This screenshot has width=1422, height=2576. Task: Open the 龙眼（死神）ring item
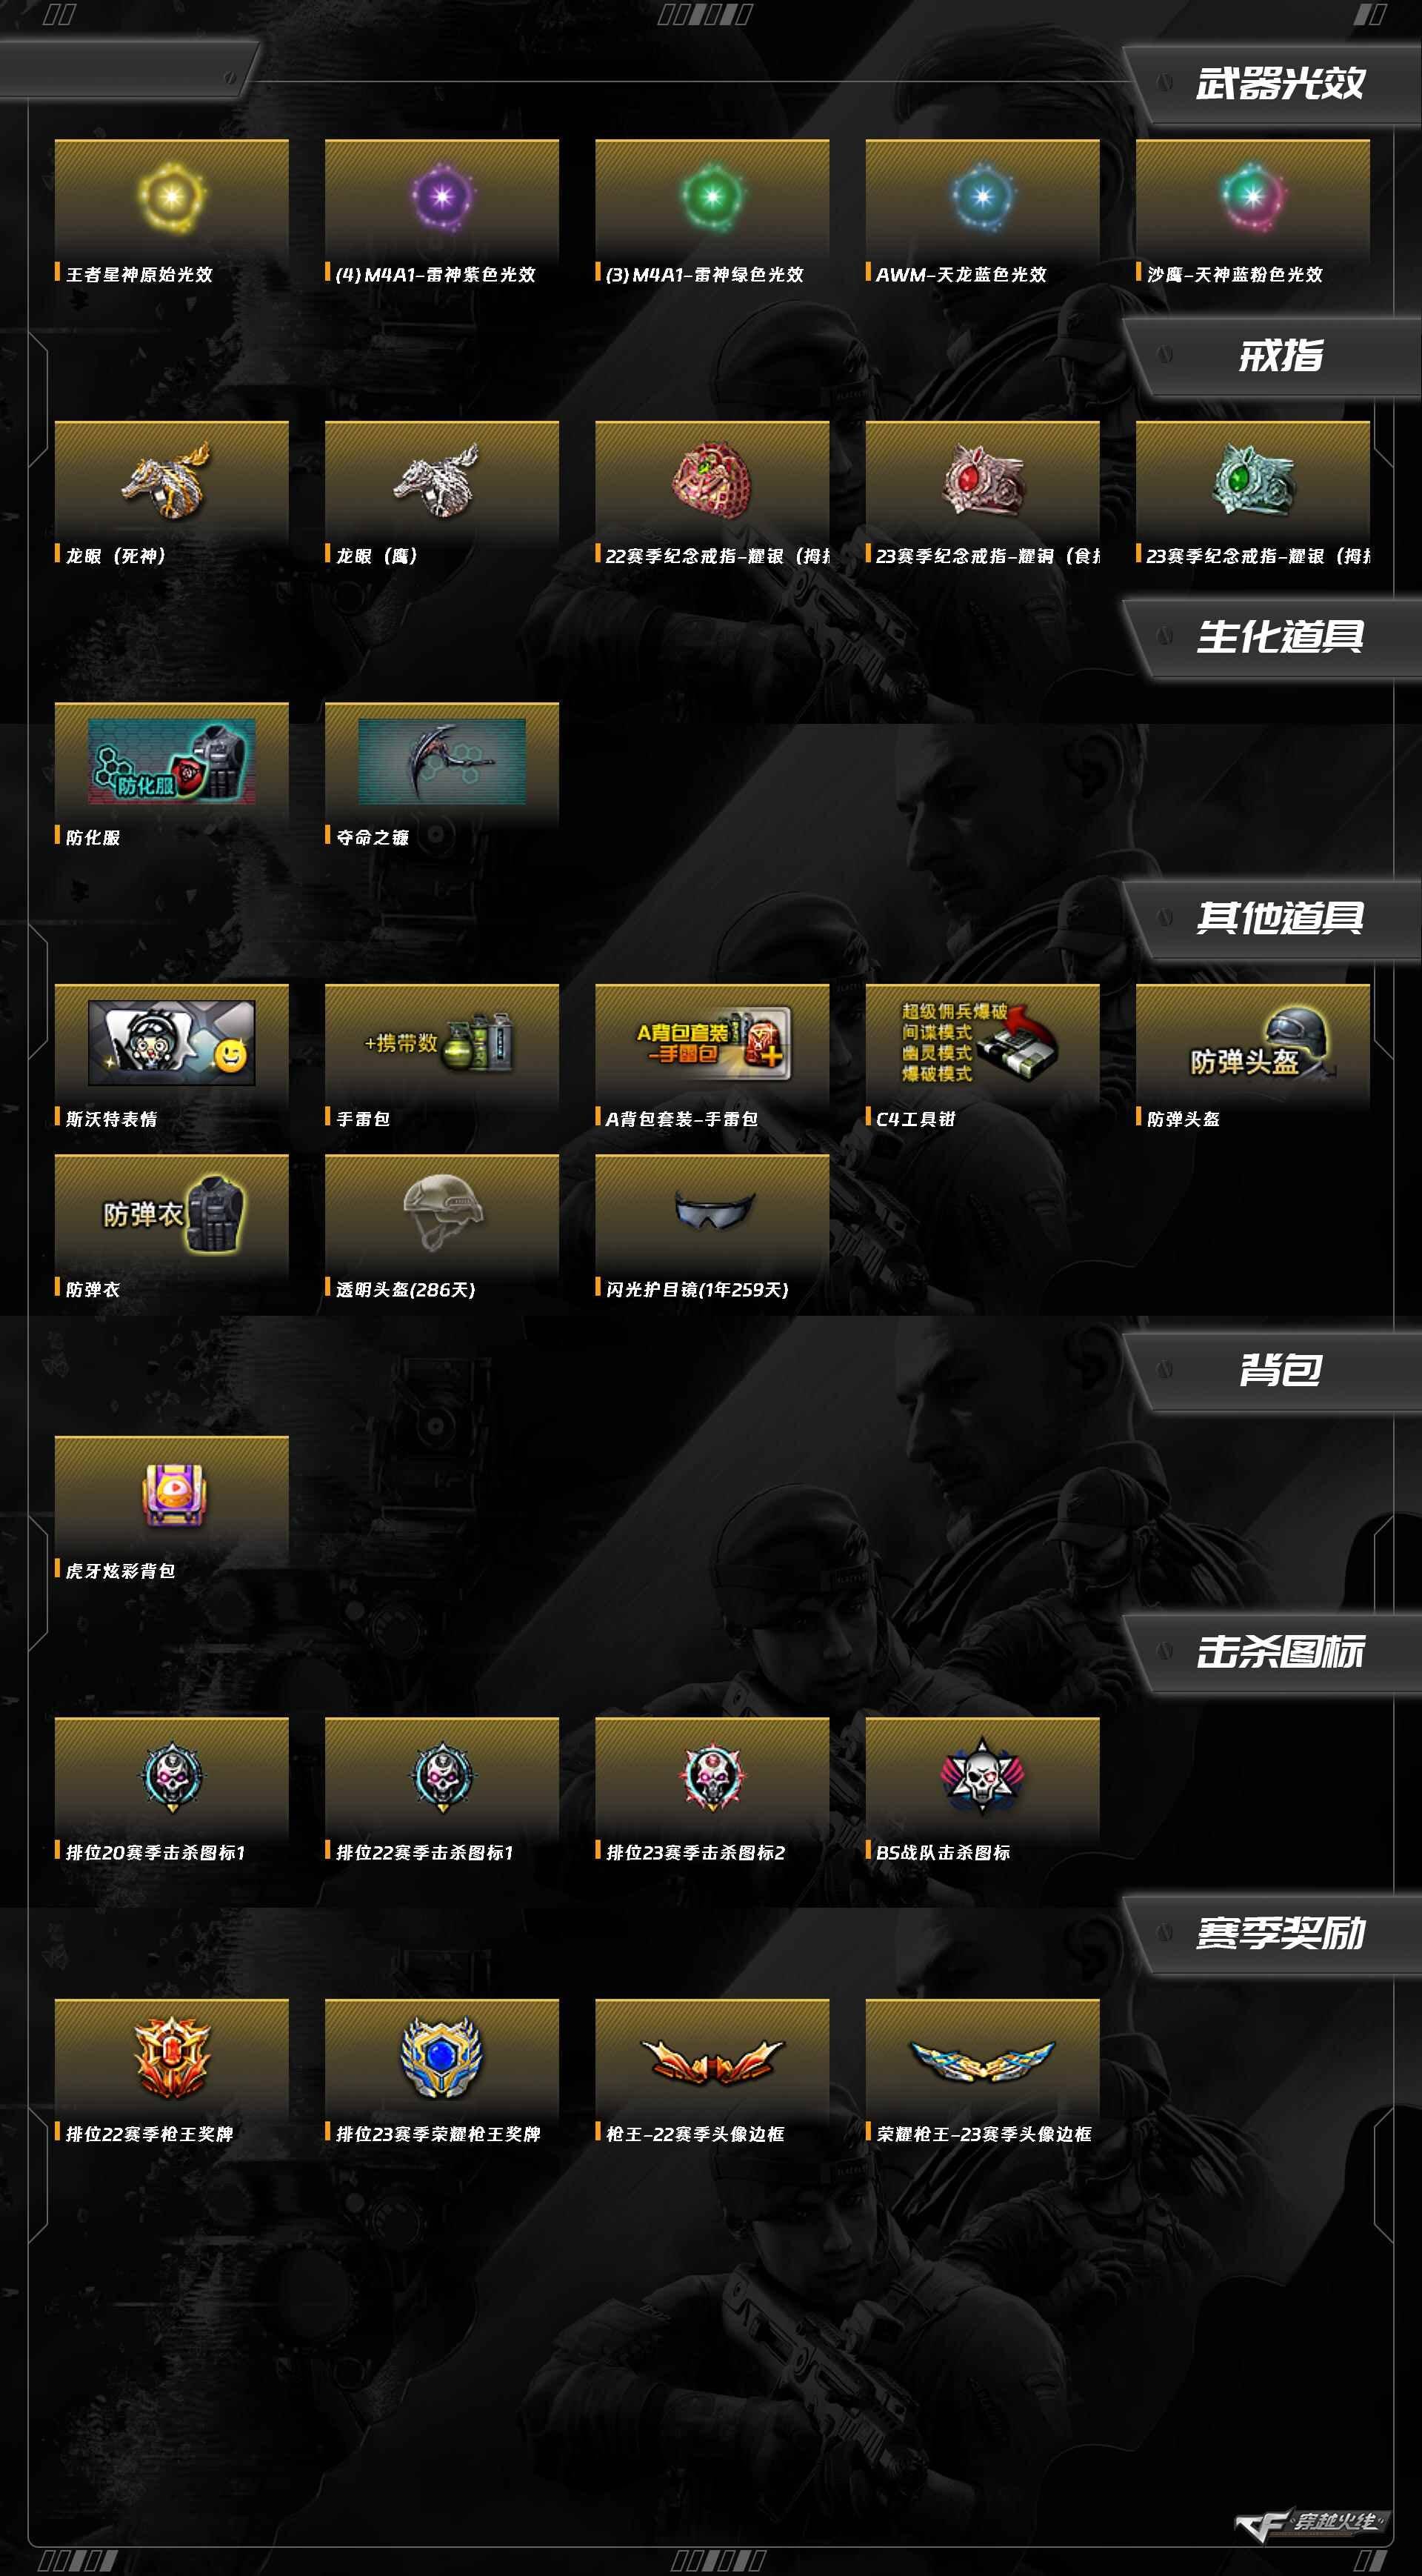171,480
